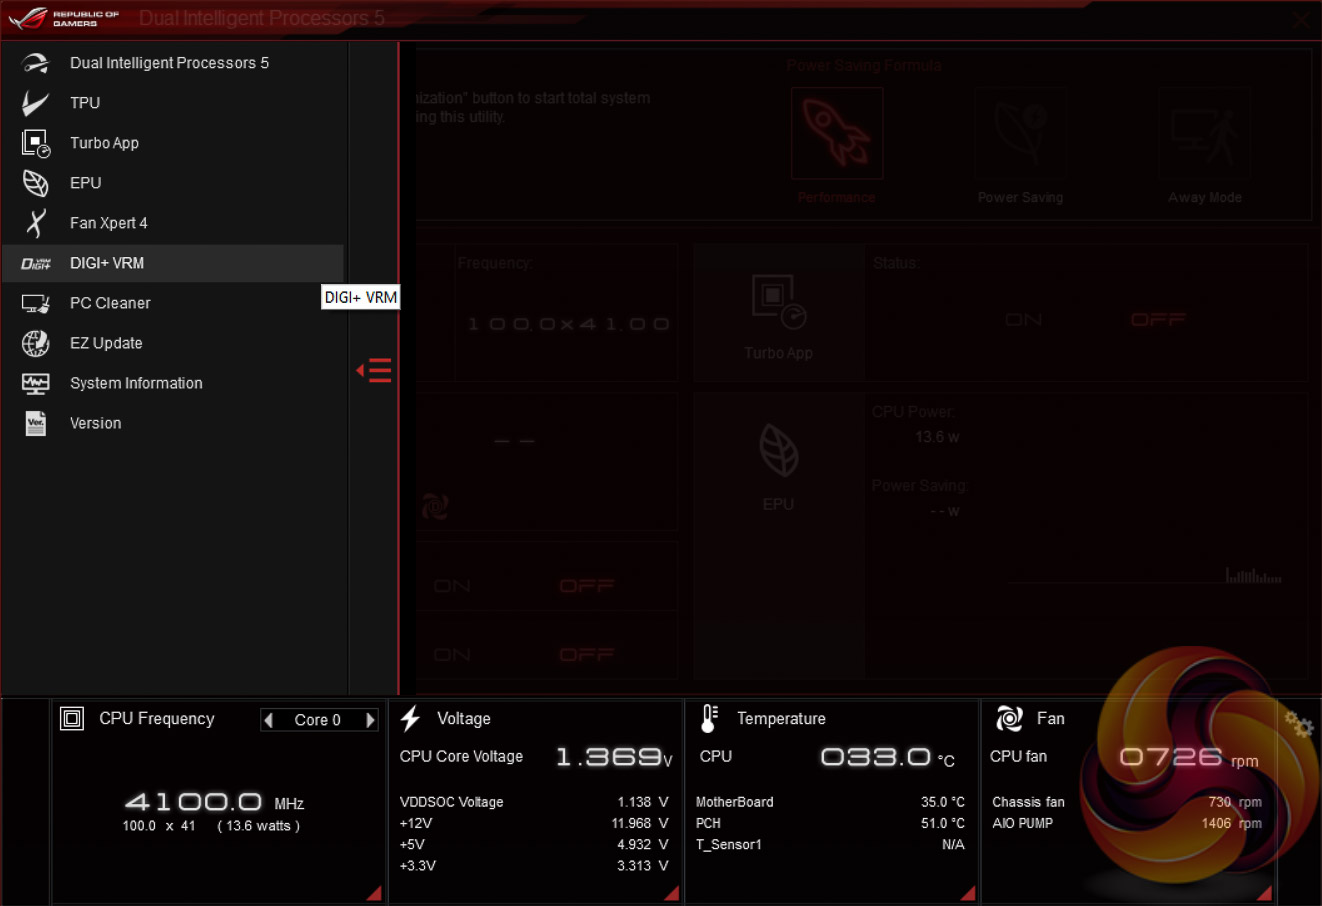
Task: Open the Turbo App sidebar item
Action: tap(172, 143)
